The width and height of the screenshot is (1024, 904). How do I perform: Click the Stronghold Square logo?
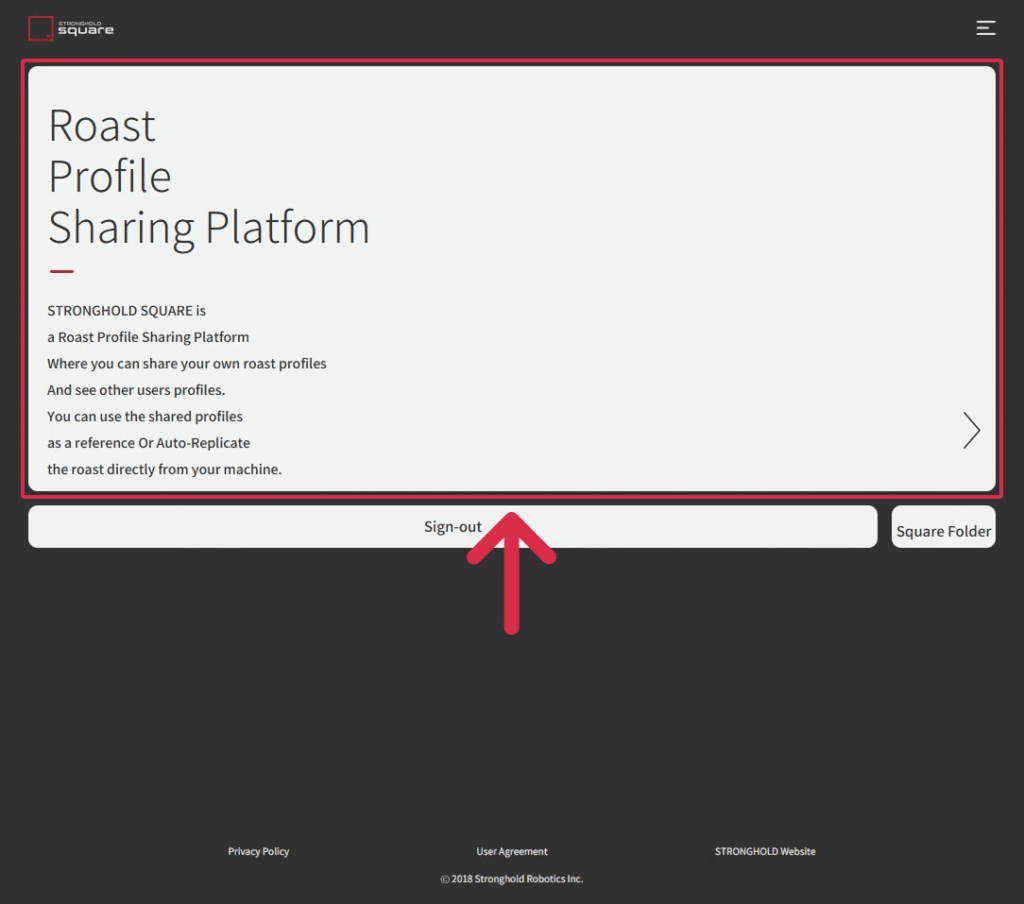71,29
